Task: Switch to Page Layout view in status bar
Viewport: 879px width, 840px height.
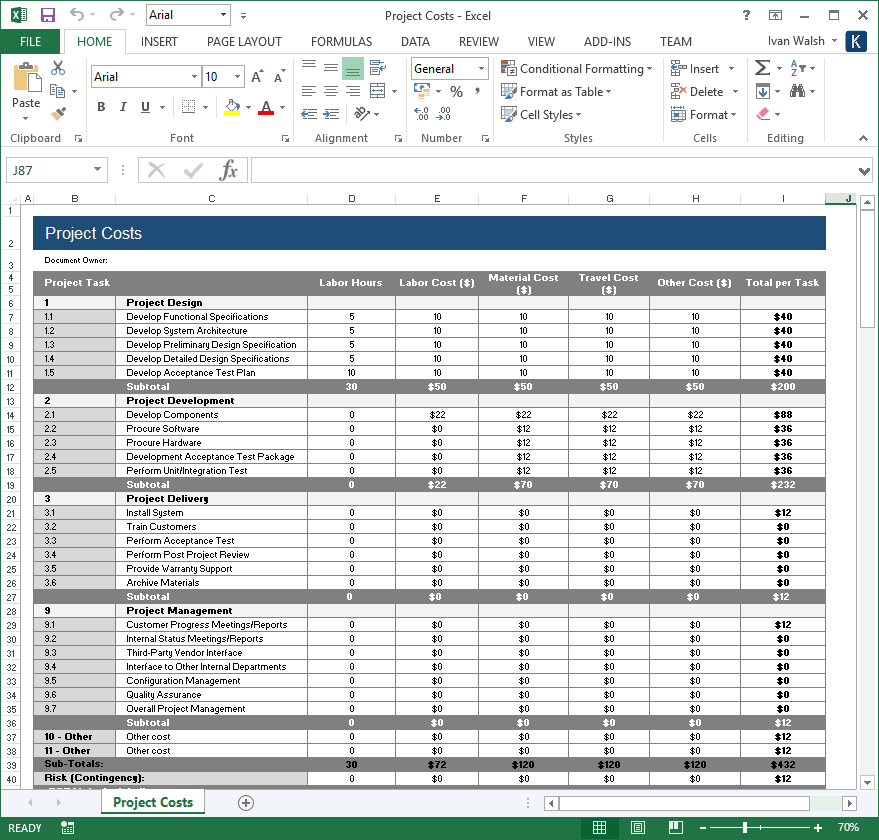Action: [637, 828]
